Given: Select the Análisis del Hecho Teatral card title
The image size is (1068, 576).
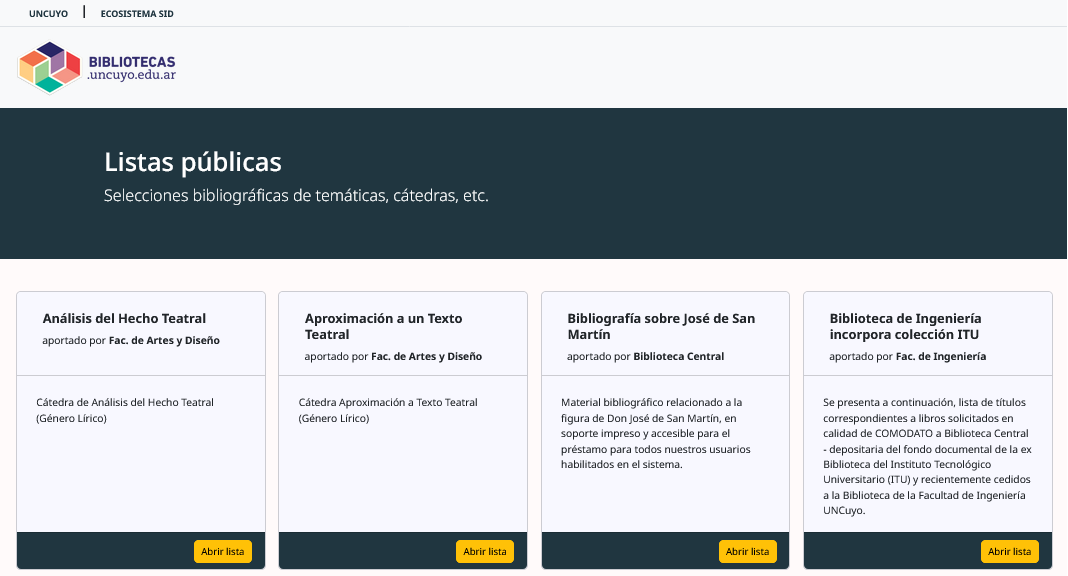Looking at the screenshot, I should pyautogui.click(x=124, y=318).
